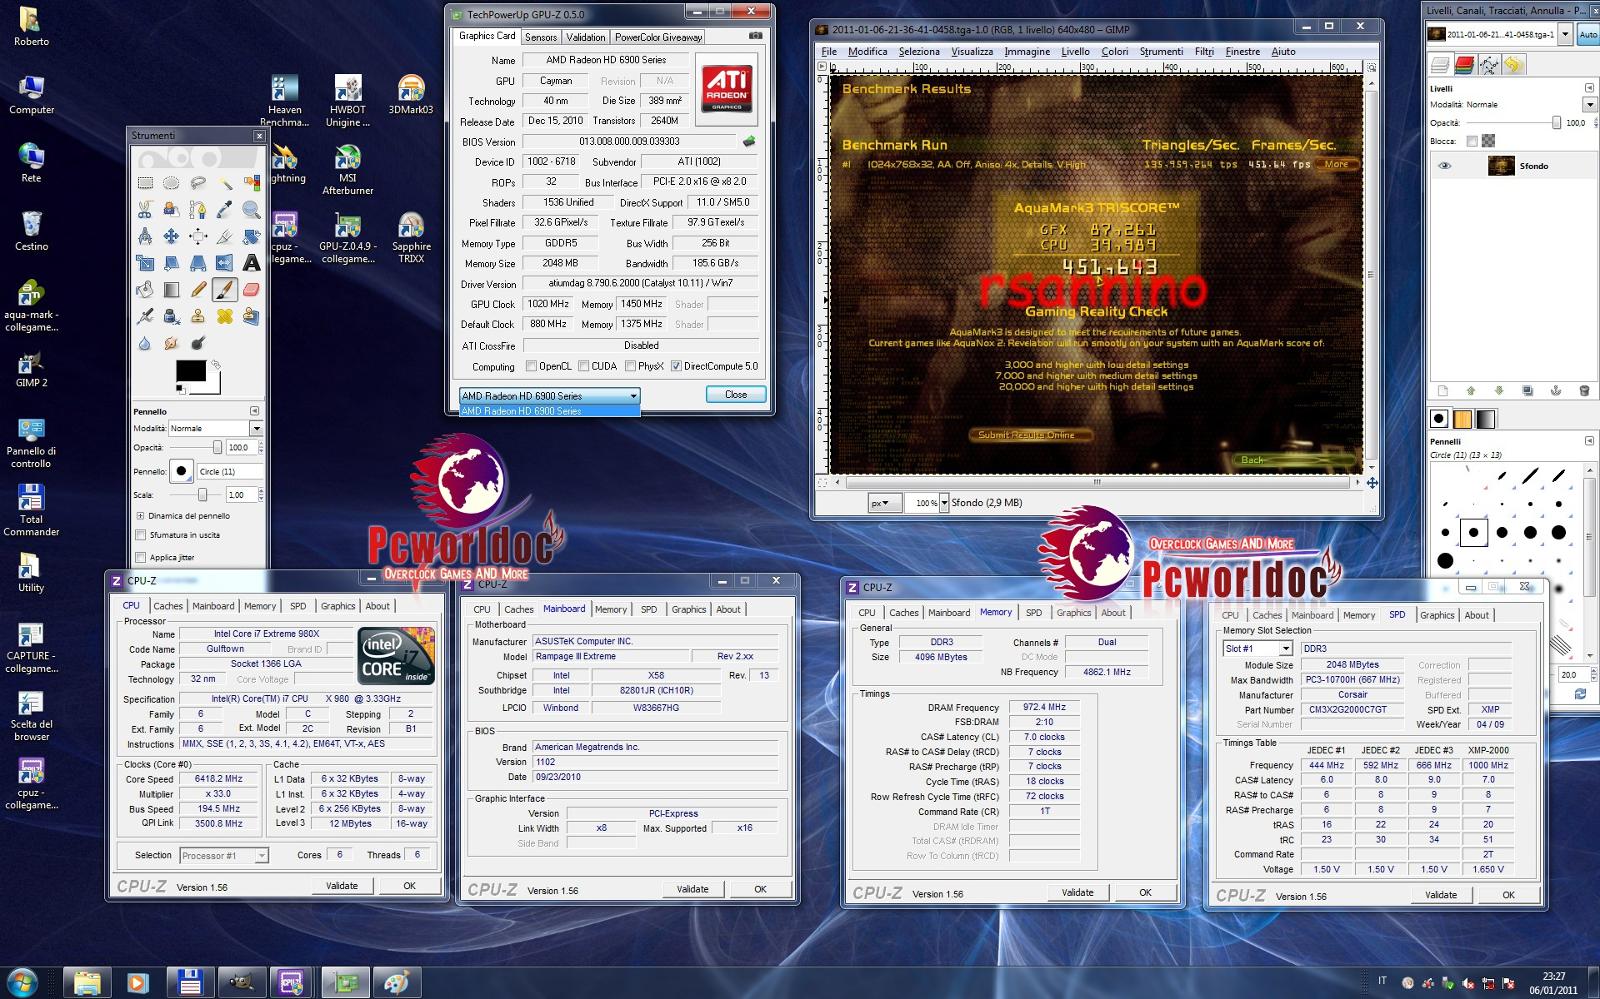Select the Blend gradient tool
The height and width of the screenshot is (999, 1600).
click(x=171, y=290)
